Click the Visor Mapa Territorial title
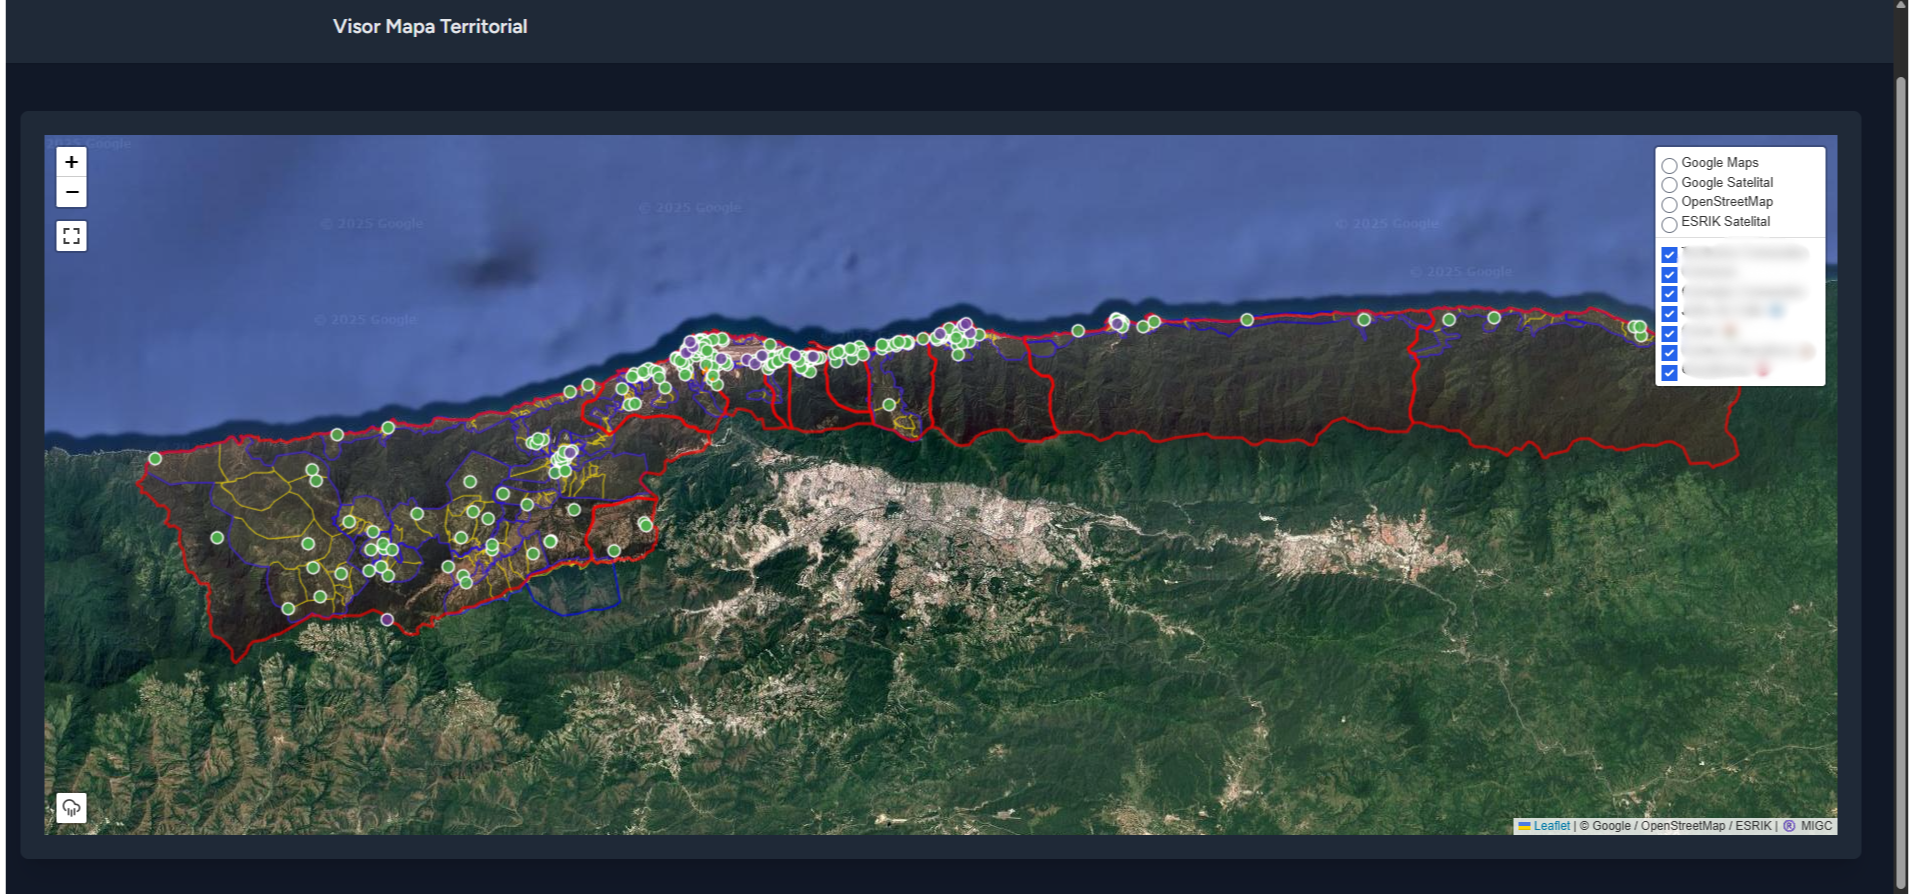 pos(430,27)
